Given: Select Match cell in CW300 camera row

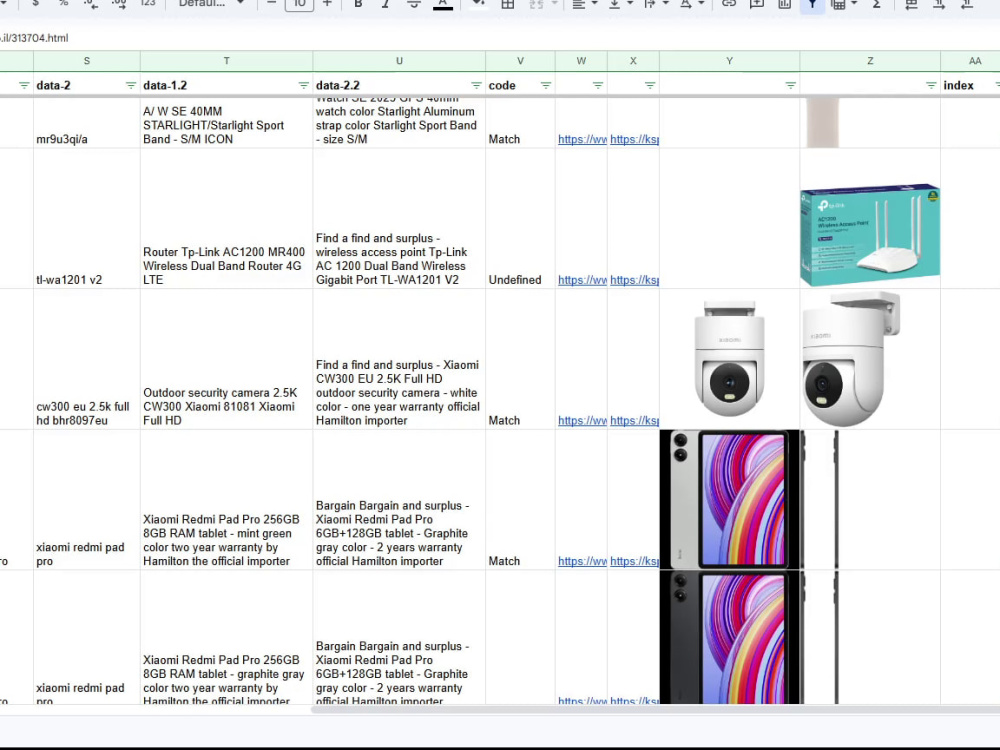Looking at the screenshot, I should 520,359.
